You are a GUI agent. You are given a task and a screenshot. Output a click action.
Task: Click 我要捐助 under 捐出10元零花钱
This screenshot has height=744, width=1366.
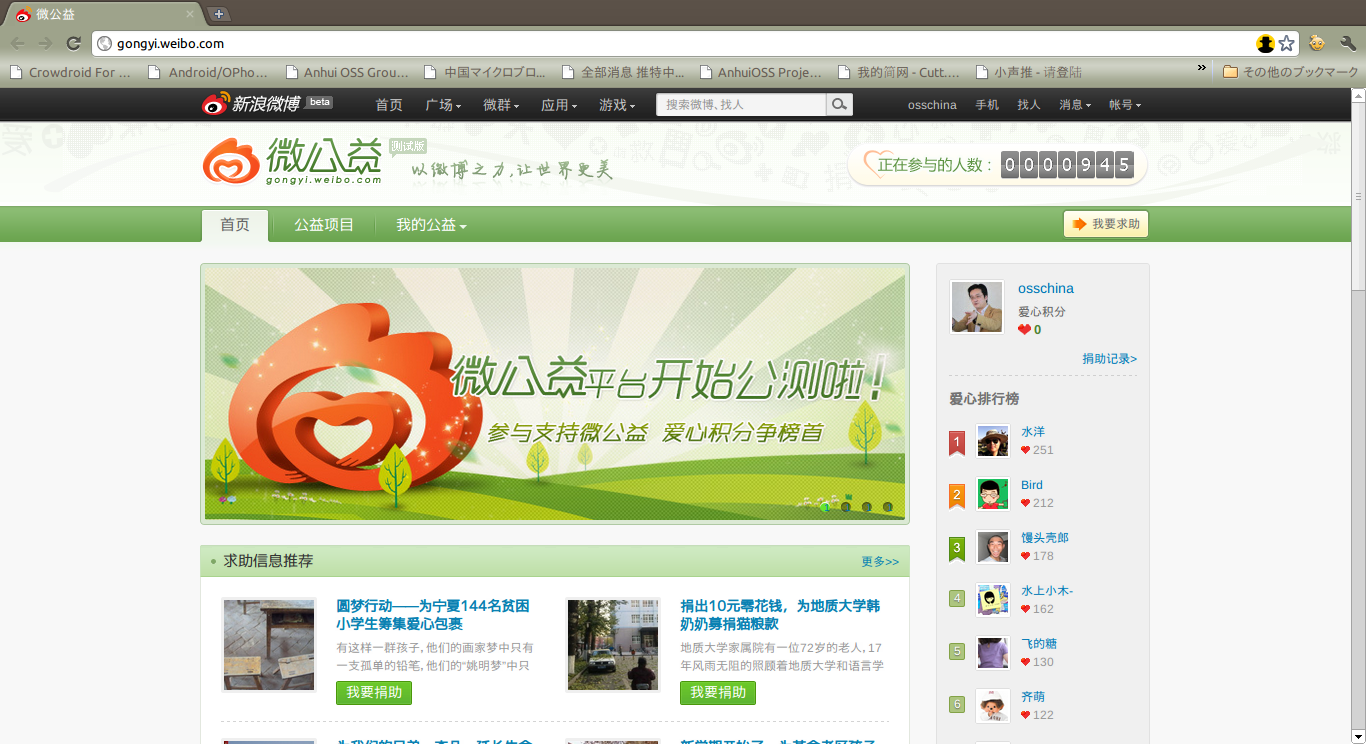click(x=718, y=692)
